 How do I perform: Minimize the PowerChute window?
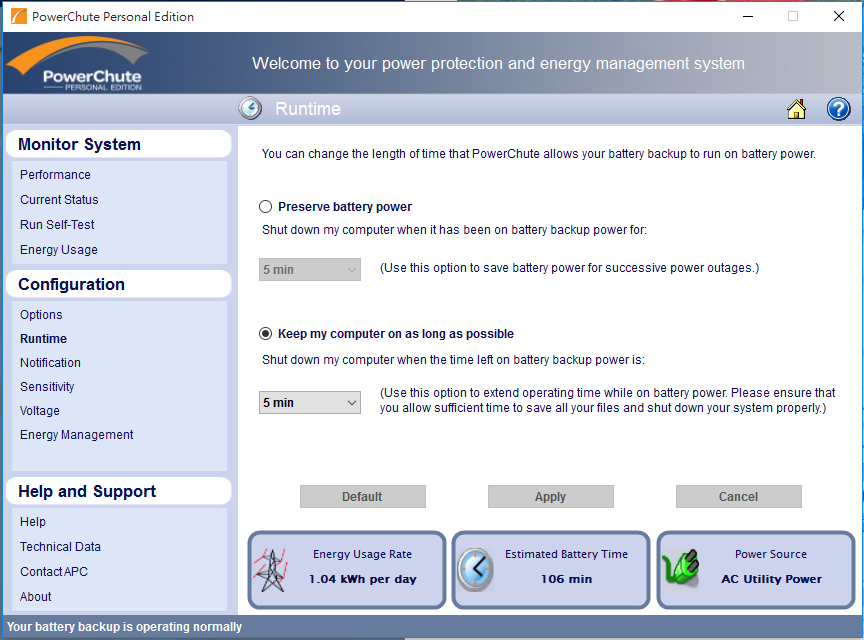click(x=748, y=16)
